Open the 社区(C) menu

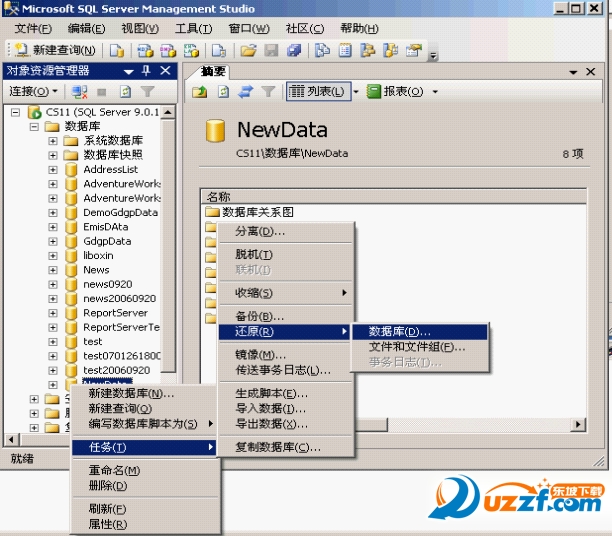pos(304,28)
